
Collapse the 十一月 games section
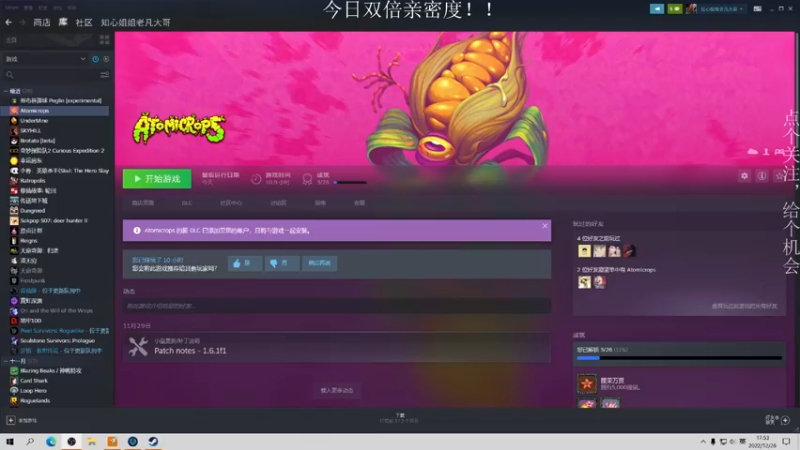pyautogui.click(x=6, y=361)
